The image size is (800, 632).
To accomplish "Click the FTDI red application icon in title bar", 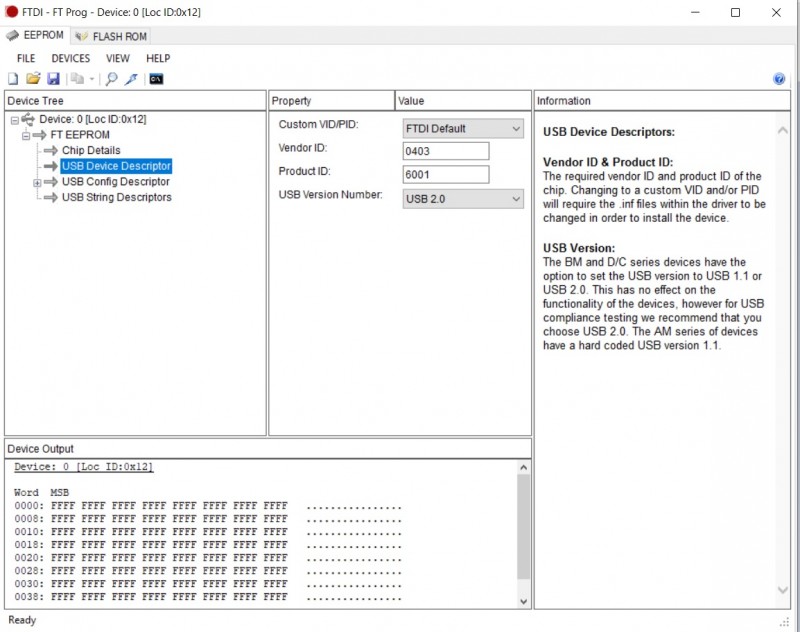I will pyautogui.click(x=11, y=12).
